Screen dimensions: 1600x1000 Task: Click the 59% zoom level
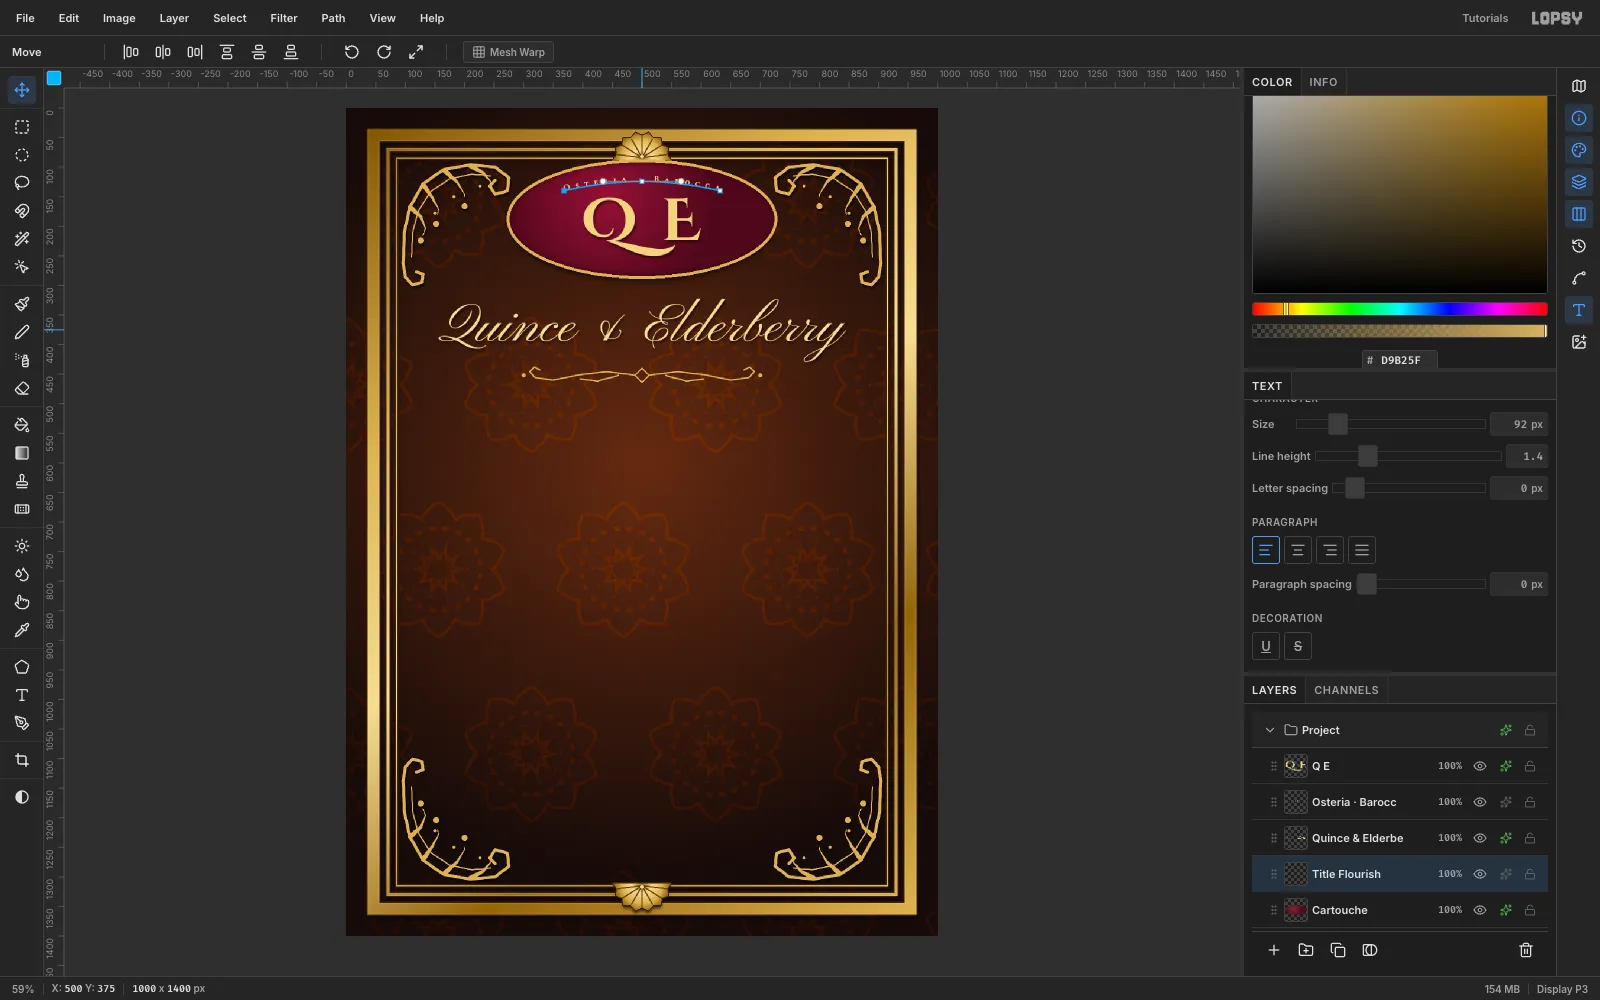pos(23,989)
